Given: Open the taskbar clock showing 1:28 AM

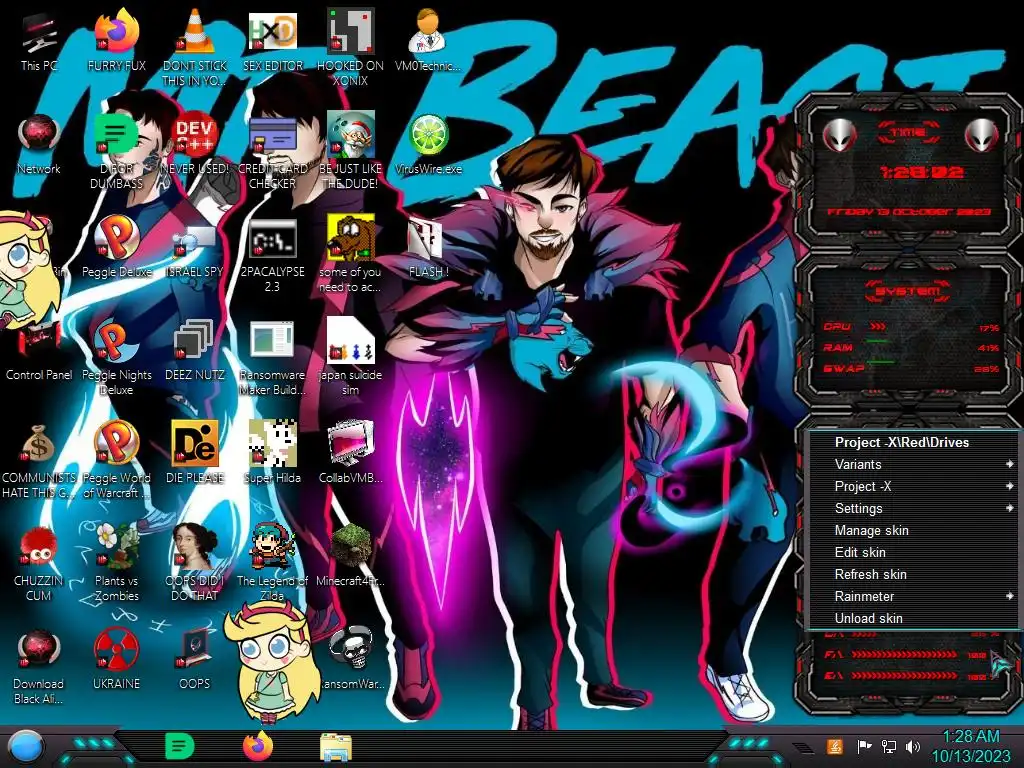Looking at the screenshot, I should tap(970, 746).
